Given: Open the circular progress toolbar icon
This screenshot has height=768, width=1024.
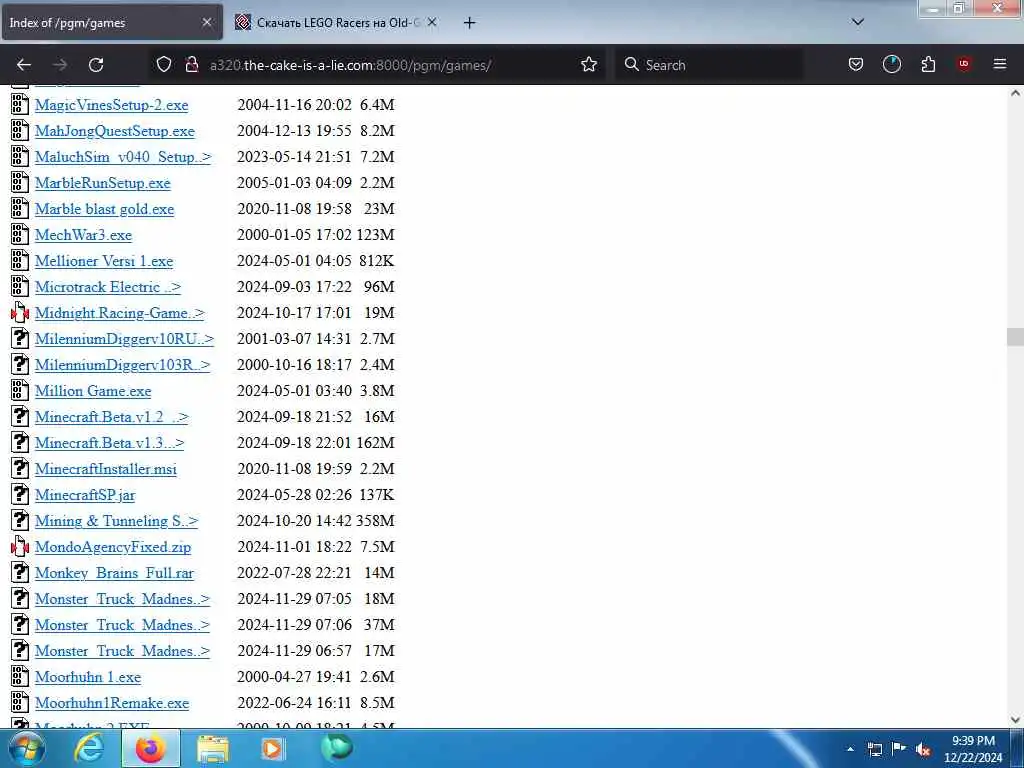Looking at the screenshot, I should click(891, 64).
